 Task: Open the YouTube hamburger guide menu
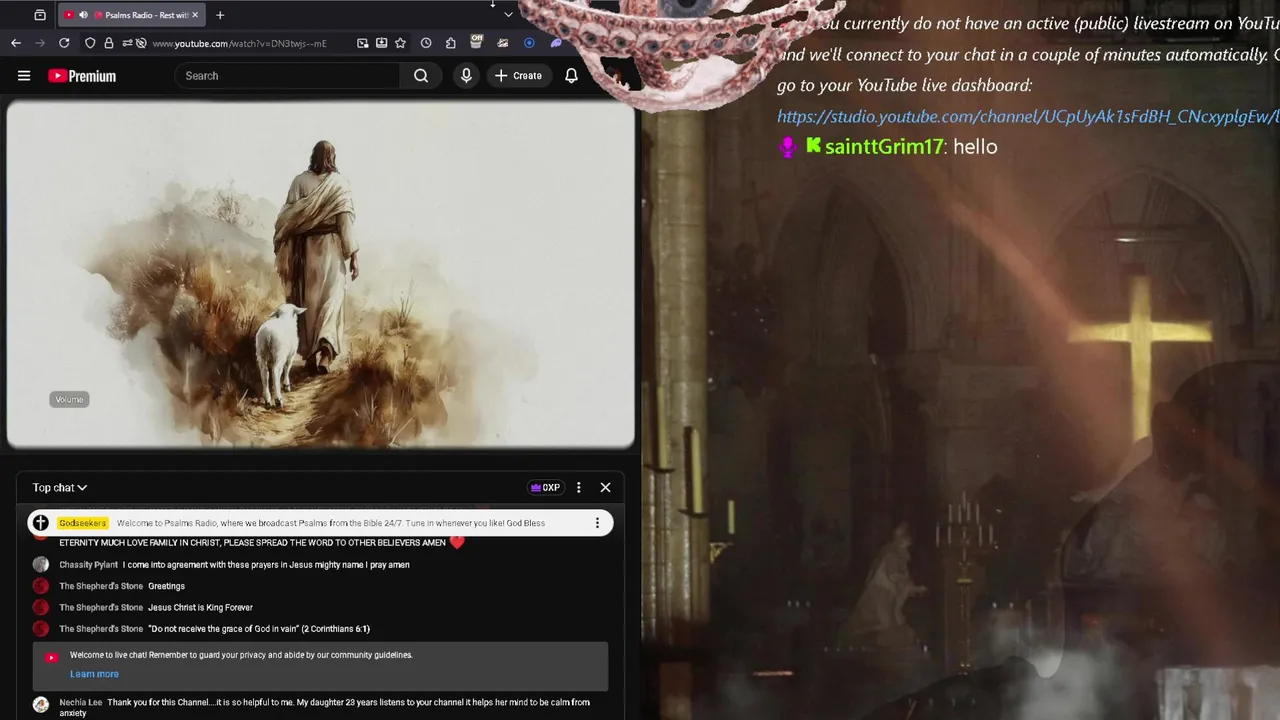(24, 76)
